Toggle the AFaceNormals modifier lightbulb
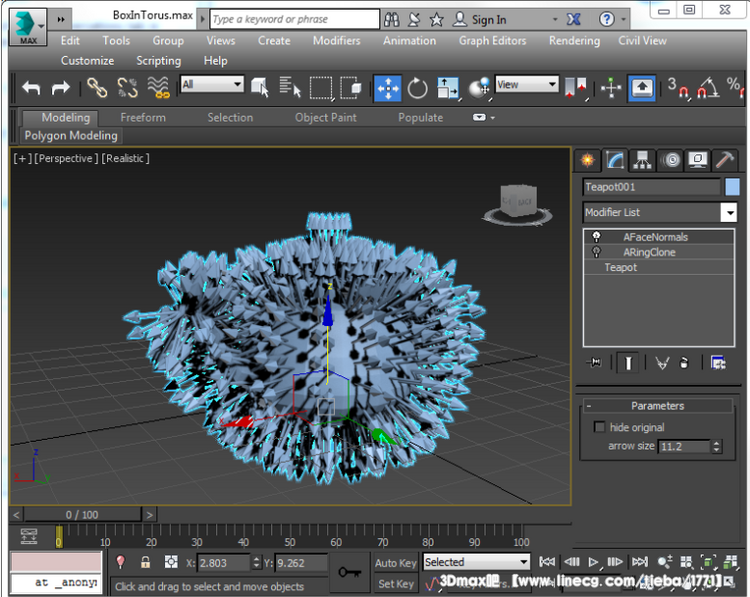Image resolution: width=750 pixels, height=597 pixels. (596, 236)
